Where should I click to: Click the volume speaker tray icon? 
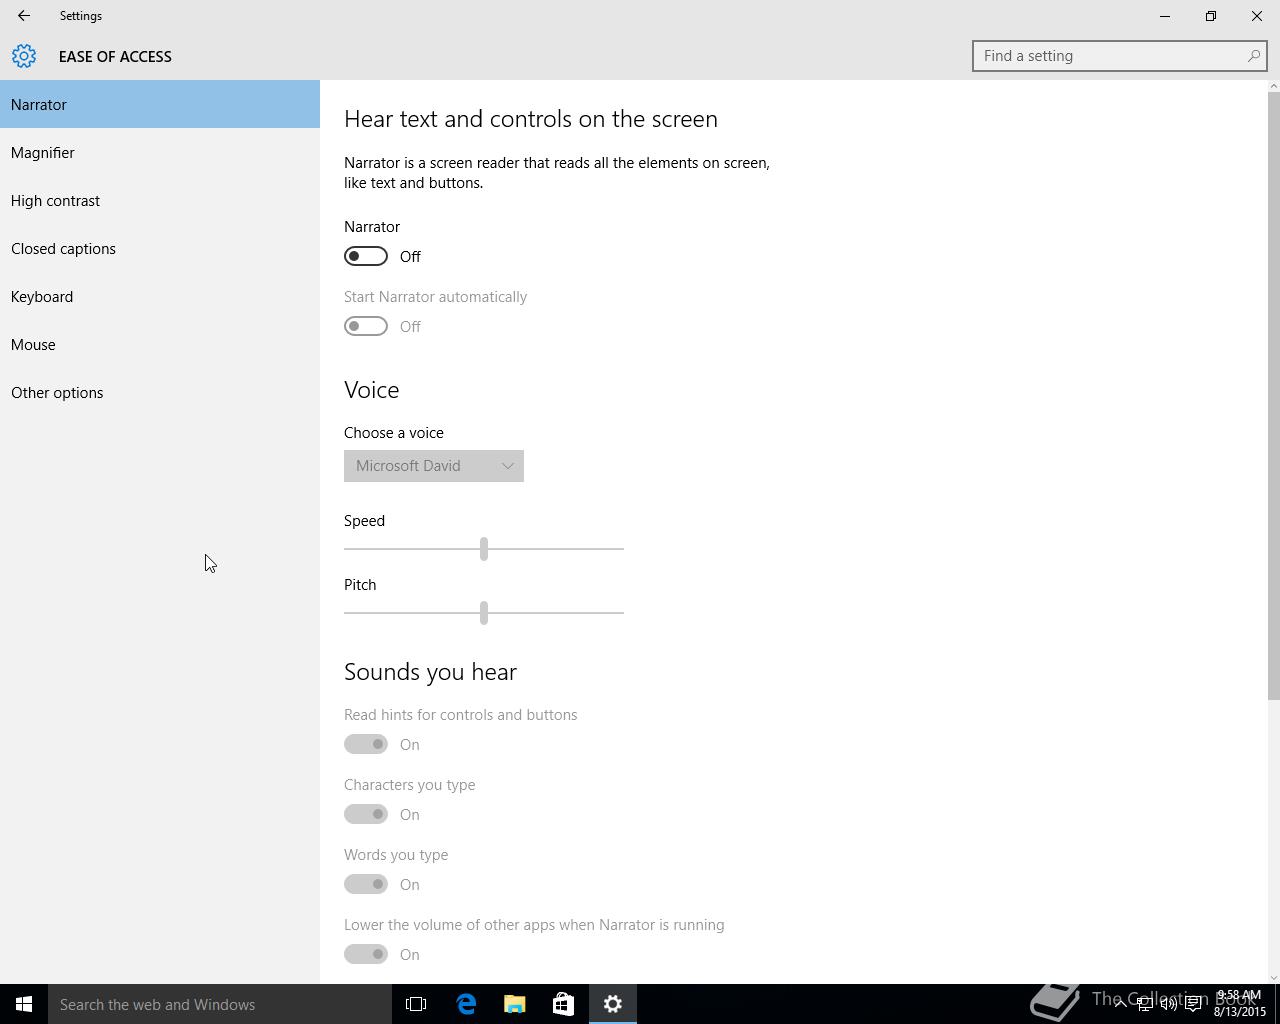click(1168, 1004)
